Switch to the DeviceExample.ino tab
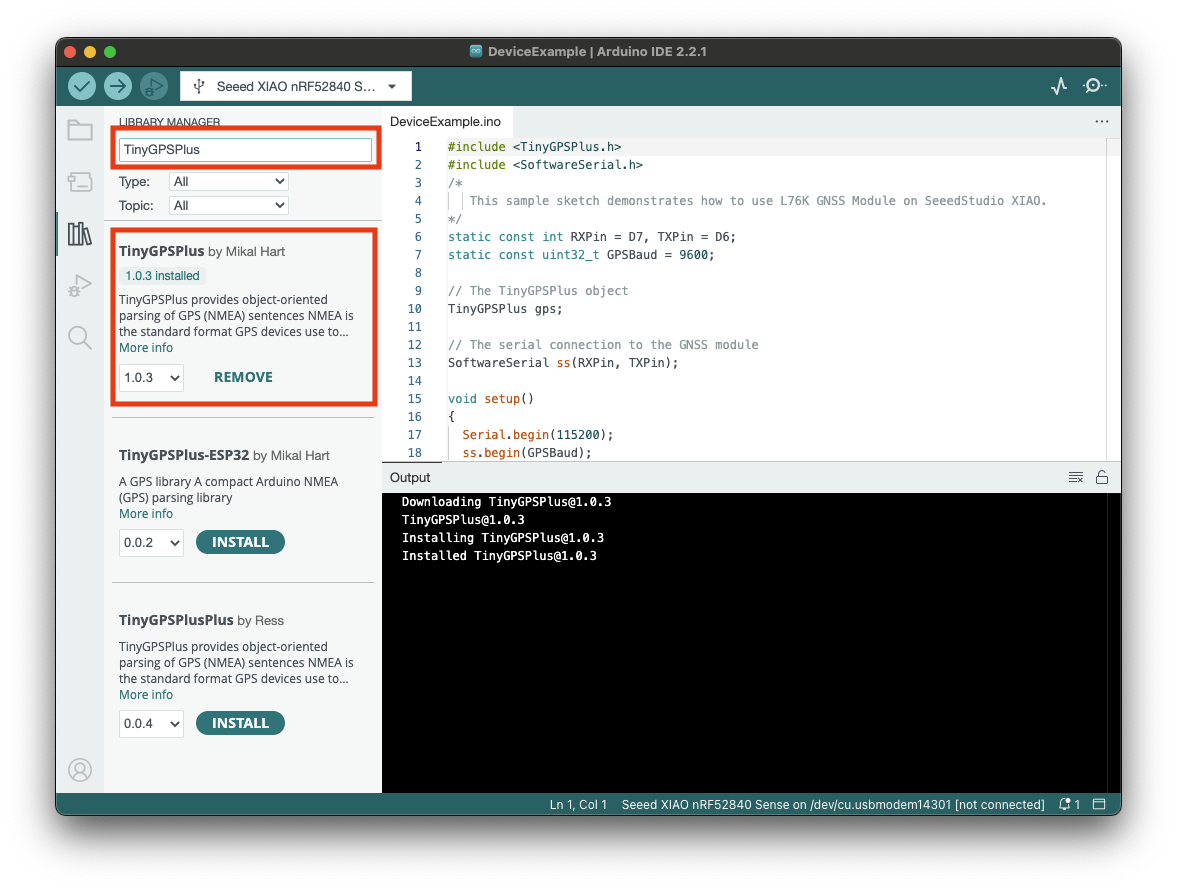The image size is (1177, 889). tap(445, 122)
